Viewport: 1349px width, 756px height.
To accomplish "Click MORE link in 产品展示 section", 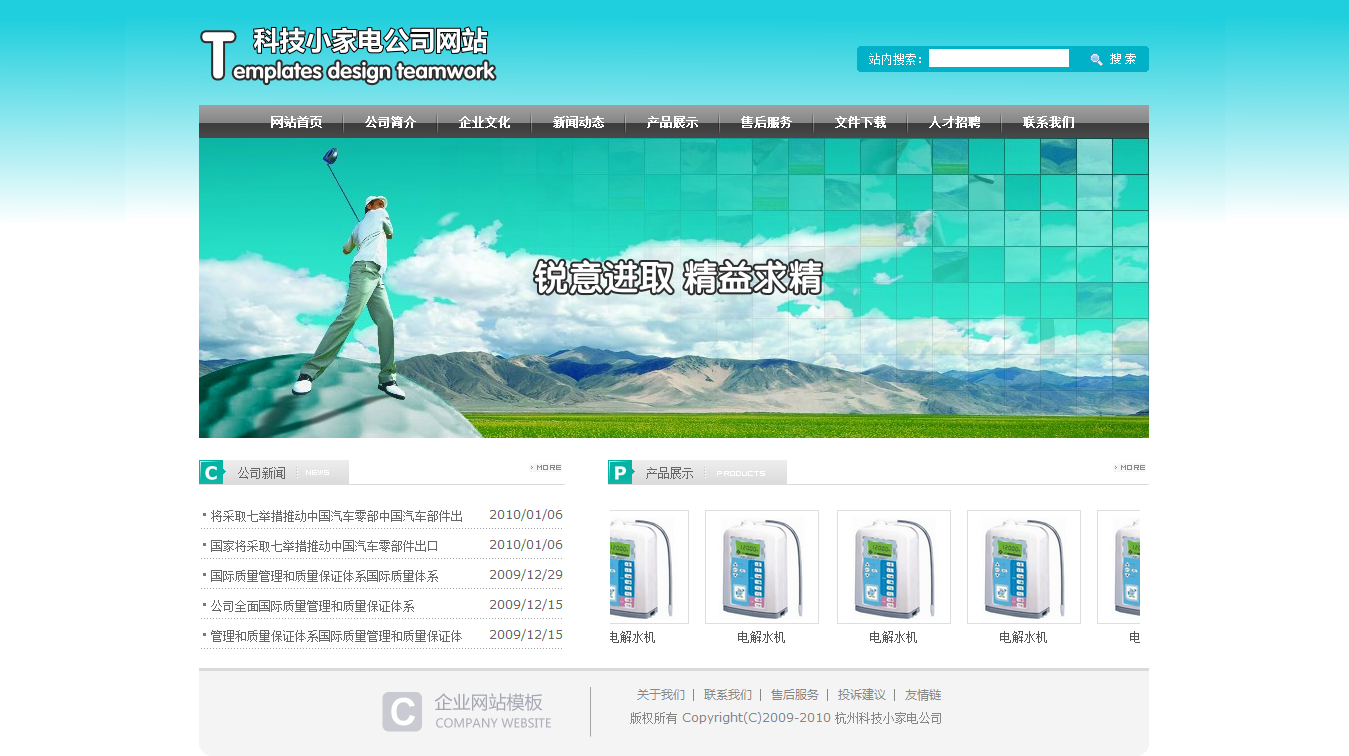I will pyautogui.click(x=1130, y=467).
